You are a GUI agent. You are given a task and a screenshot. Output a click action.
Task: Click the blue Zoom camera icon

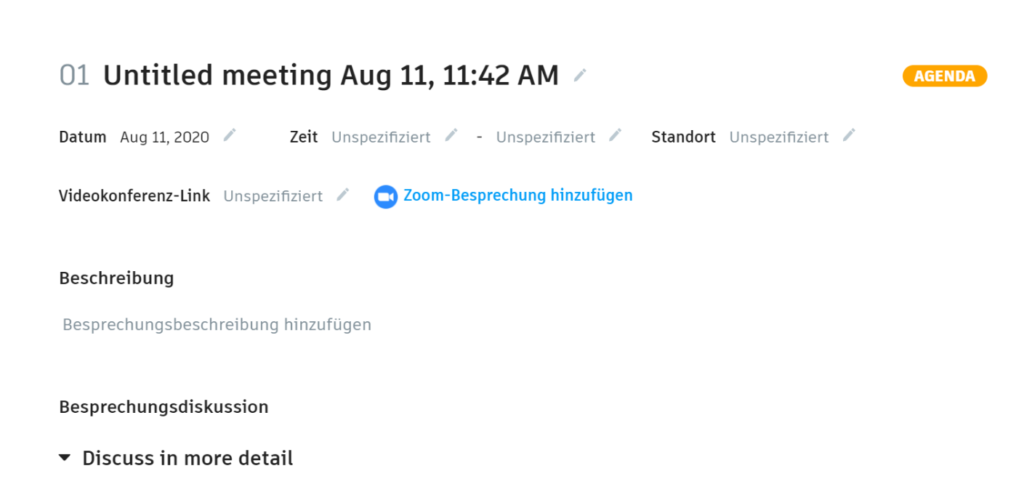click(385, 196)
